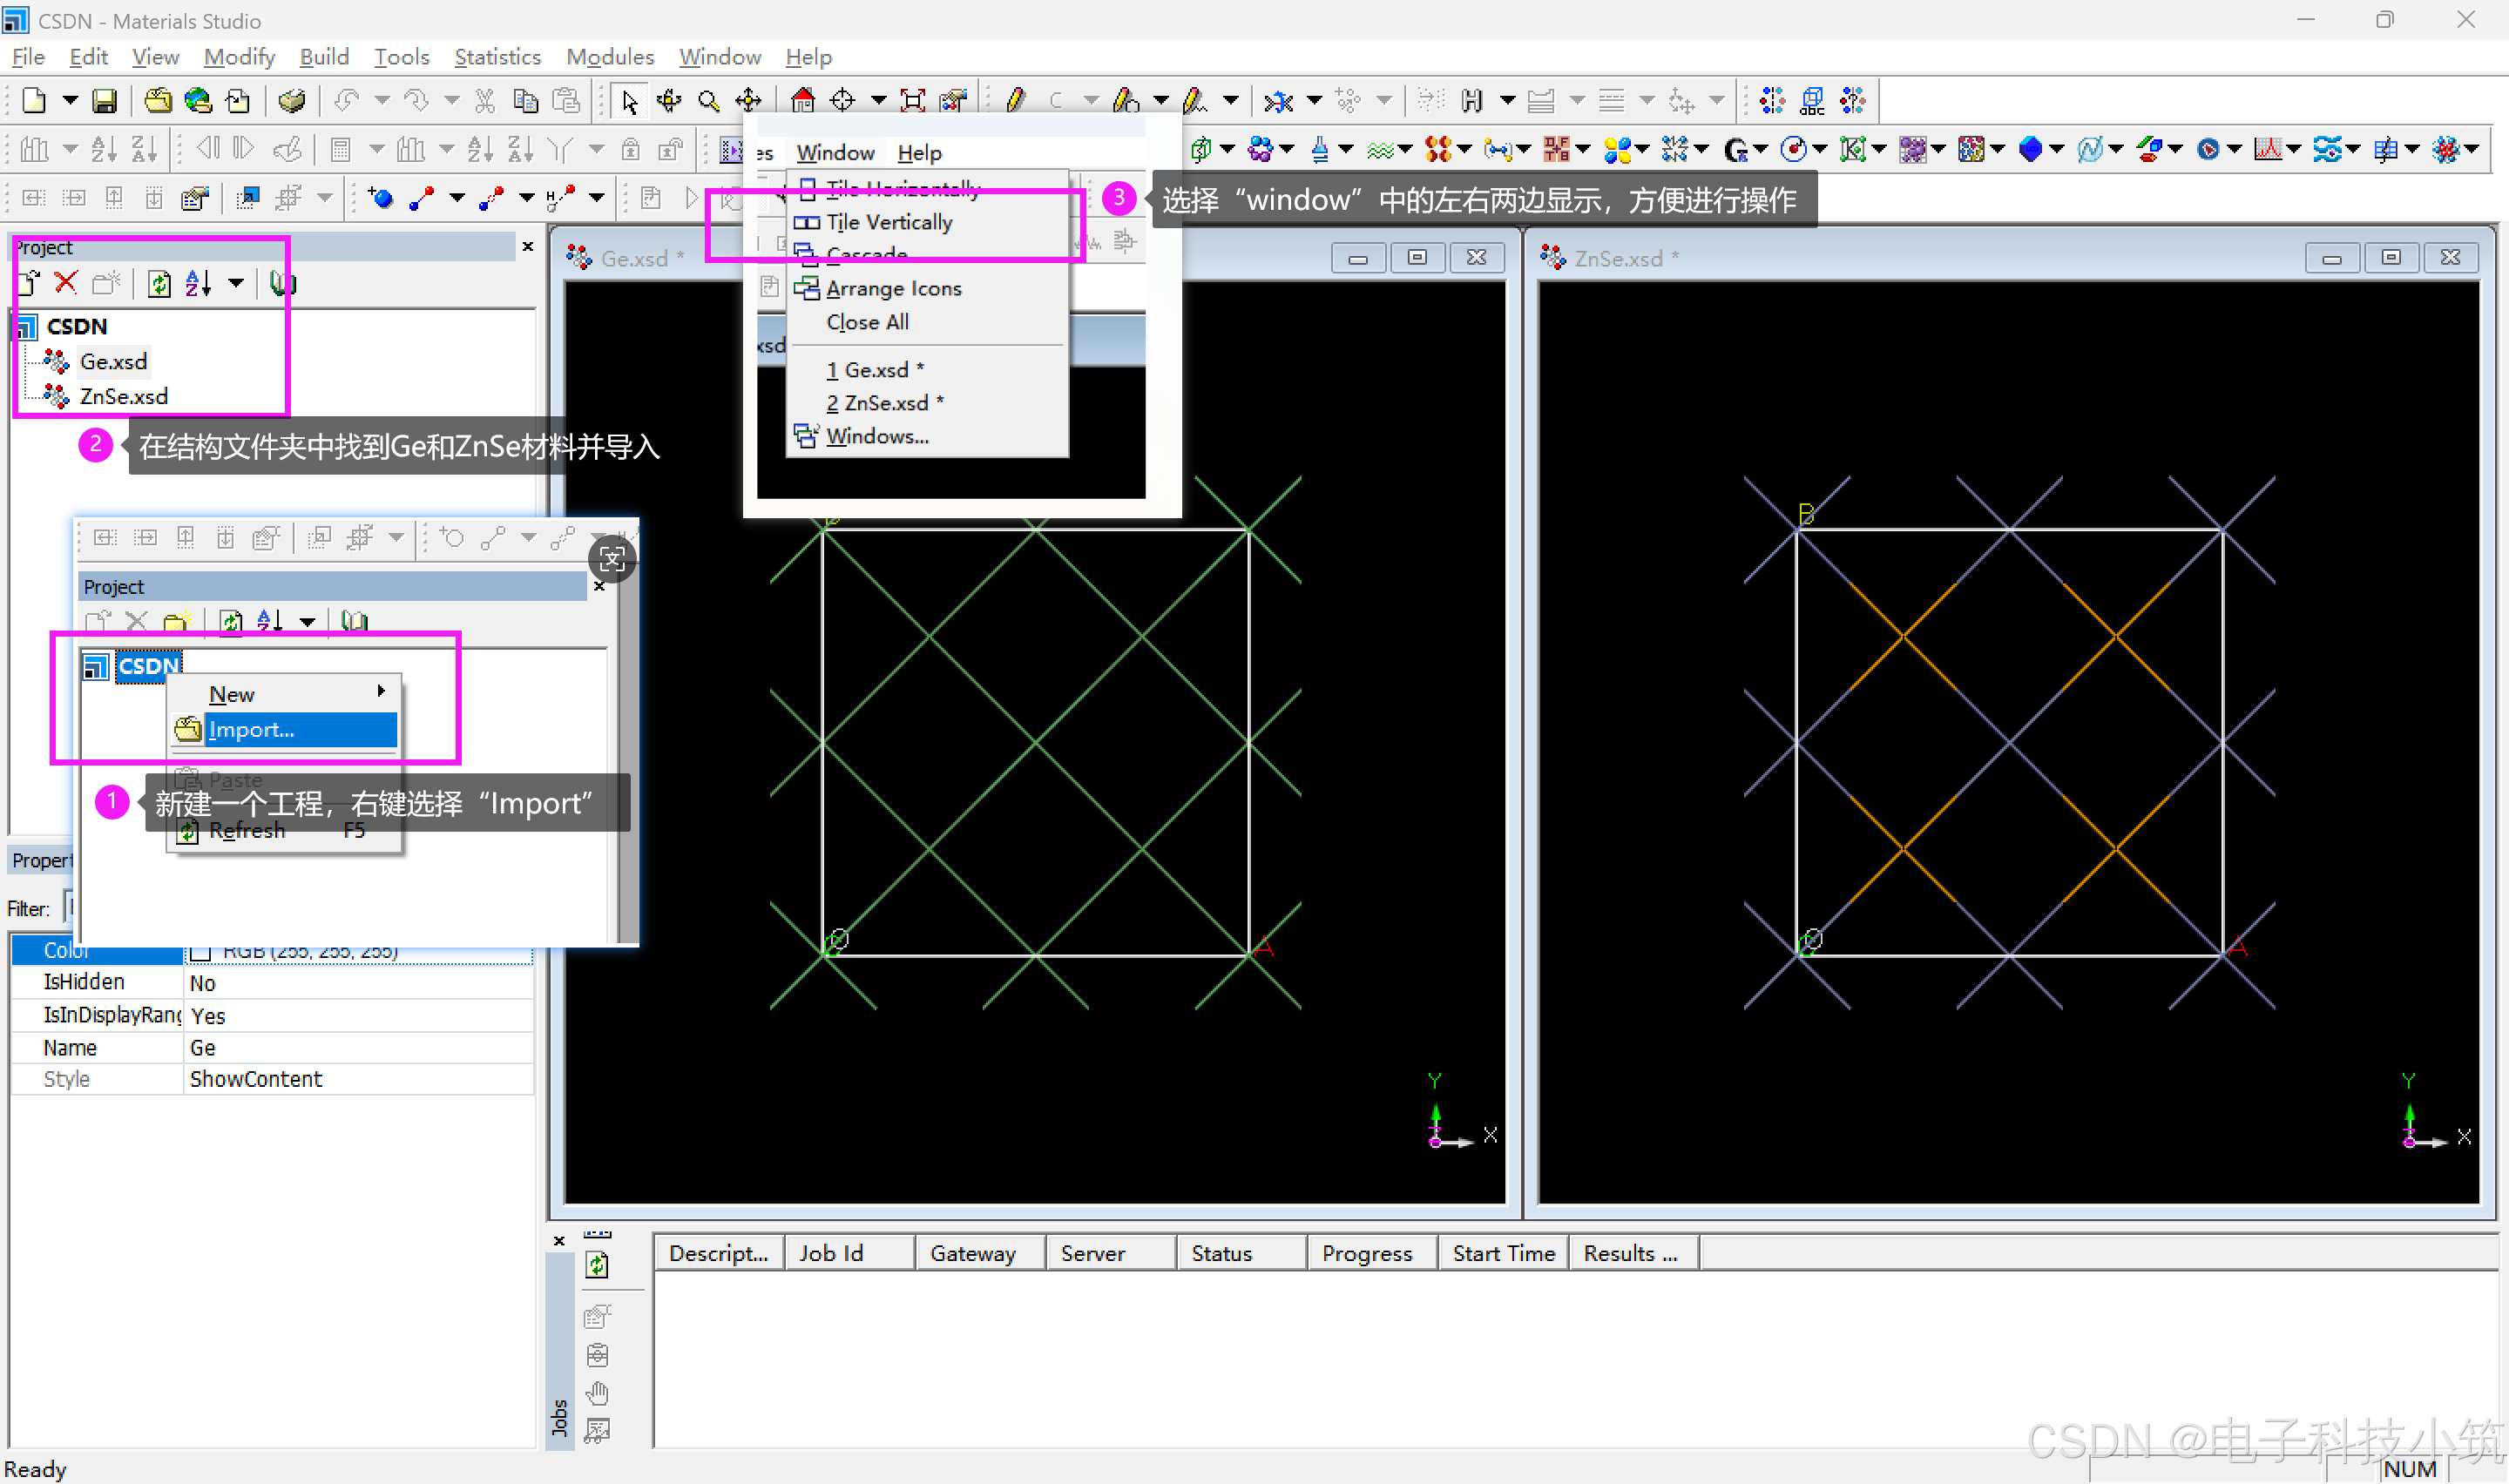Image resolution: width=2509 pixels, height=1484 pixels.
Task: Open dropdown arrow next to New document icon
Action: click(x=70, y=100)
